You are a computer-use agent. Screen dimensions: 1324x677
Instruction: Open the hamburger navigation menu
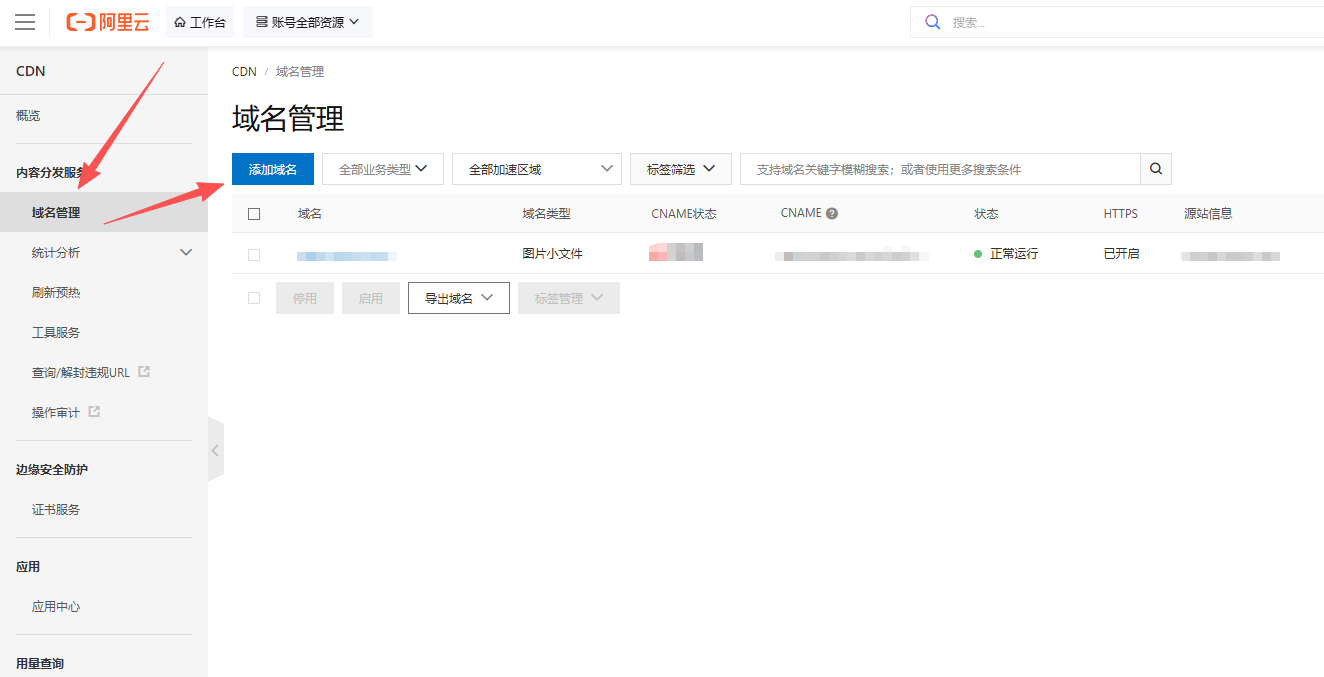pos(25,22)
